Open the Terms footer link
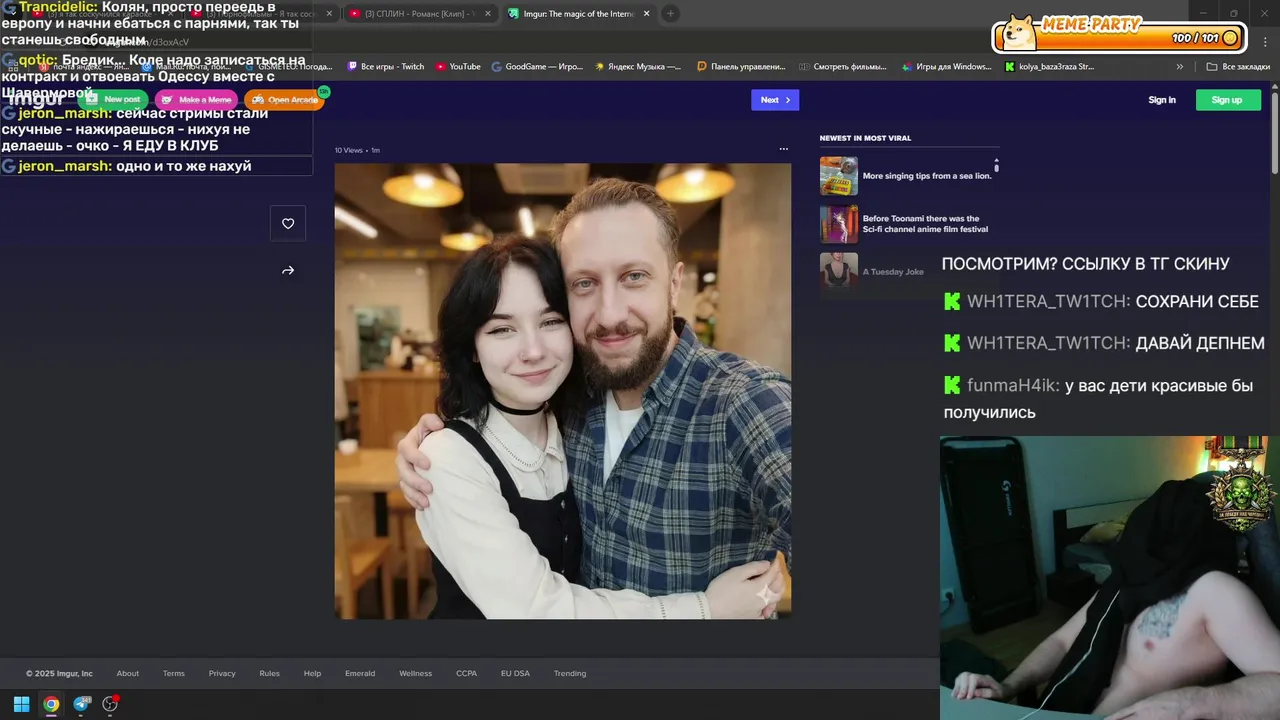The image size is (1280, 720). 174,674
